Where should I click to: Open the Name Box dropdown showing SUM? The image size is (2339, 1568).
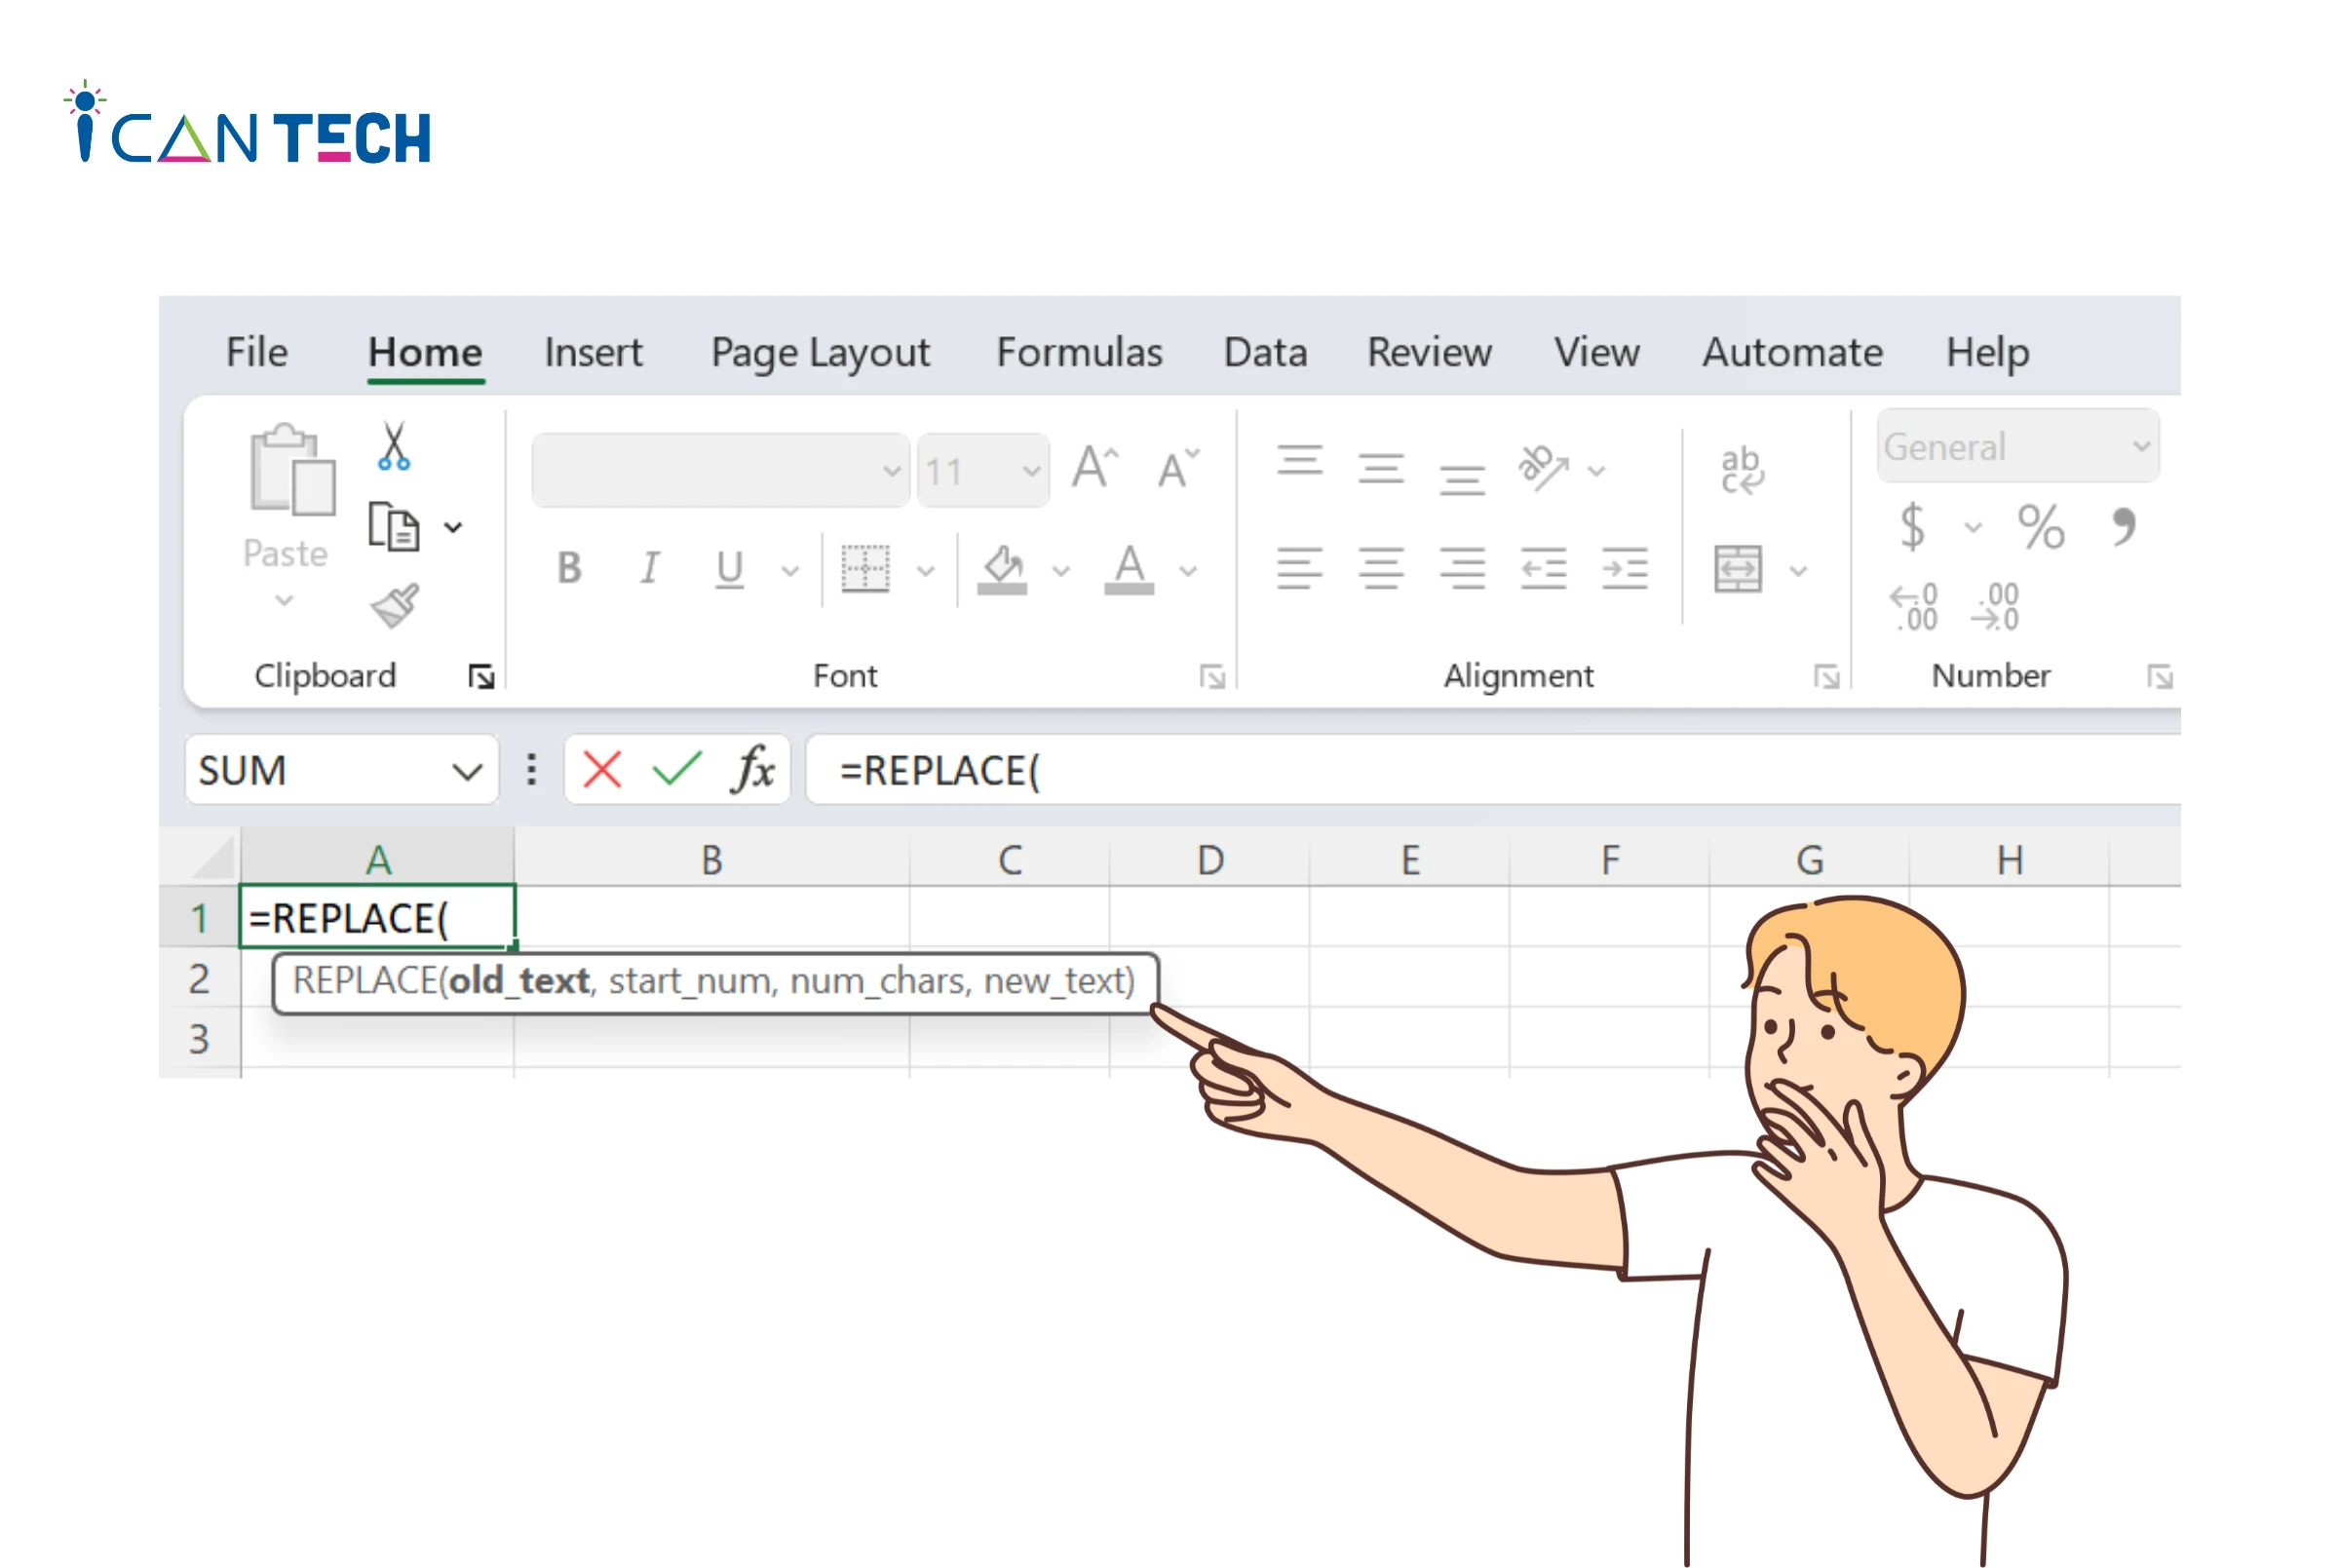tap(466, 772)
